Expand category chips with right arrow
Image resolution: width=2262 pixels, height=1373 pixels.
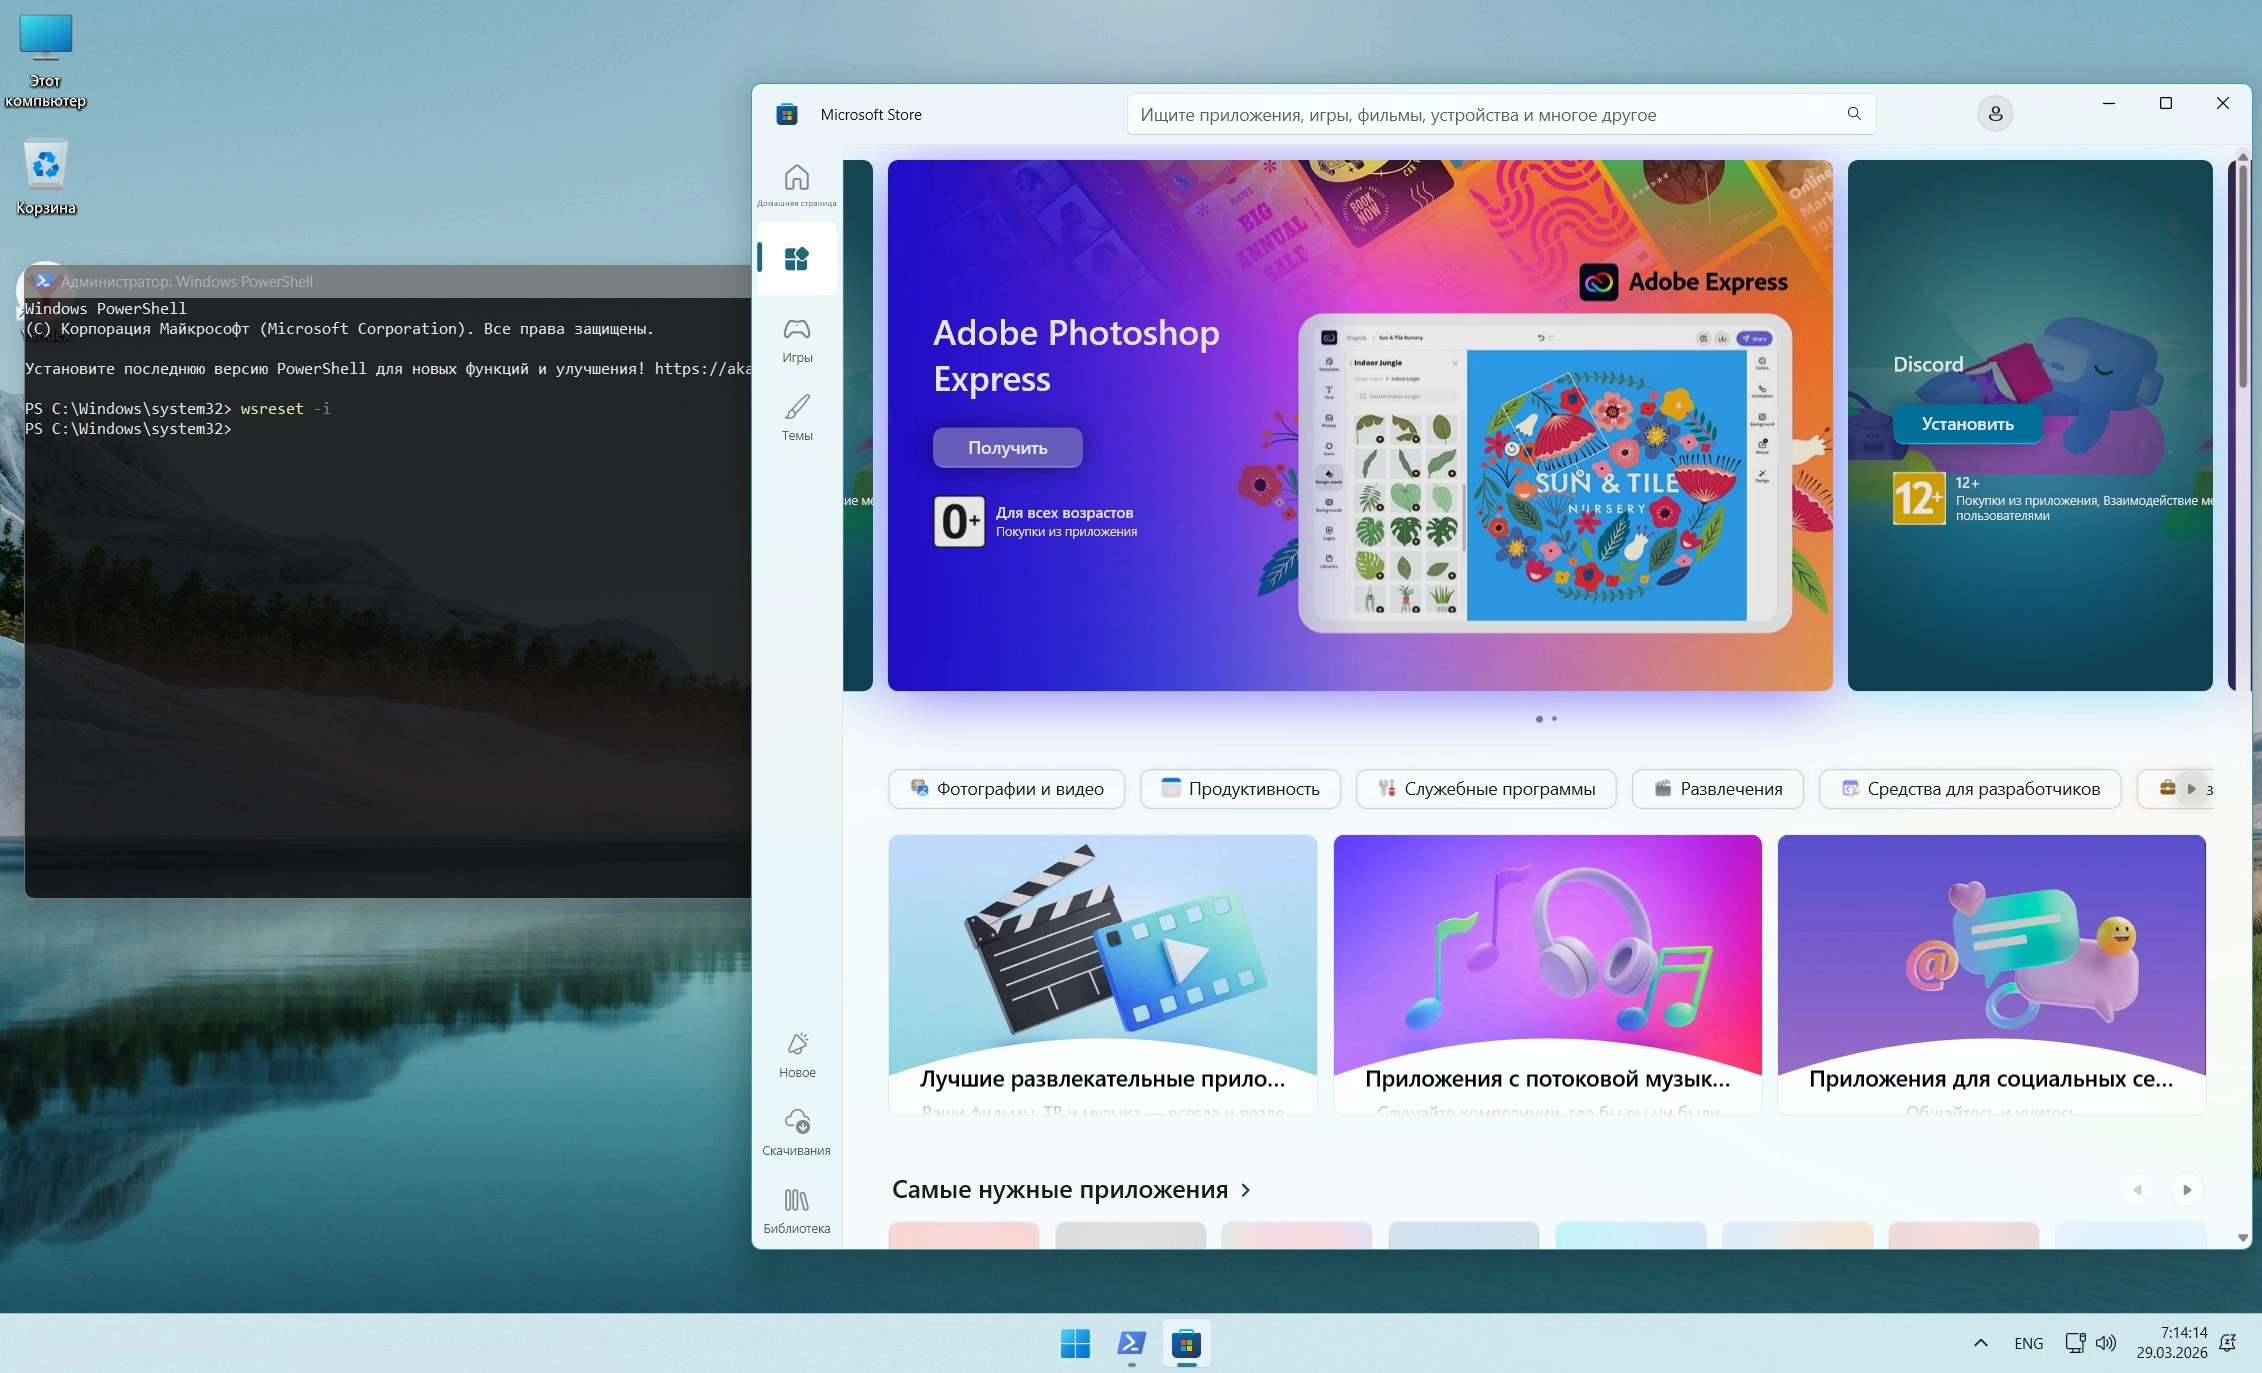pos(2190,789)
